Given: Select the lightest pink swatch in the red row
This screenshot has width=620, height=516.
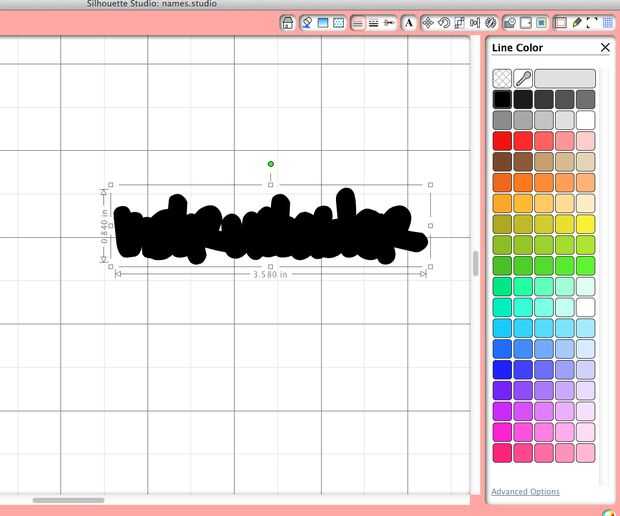Looking at the screenshot, I should (x=586, y=141).
